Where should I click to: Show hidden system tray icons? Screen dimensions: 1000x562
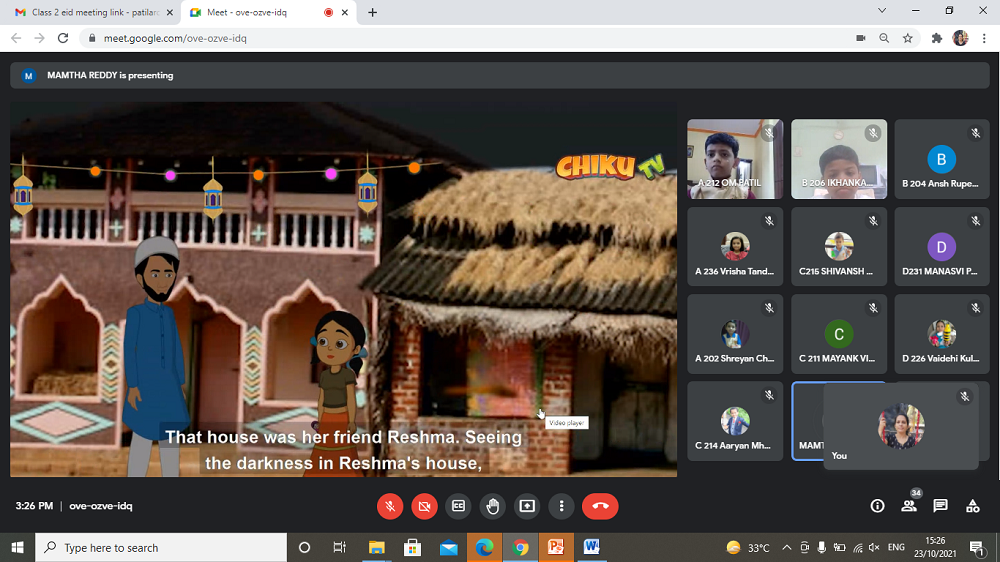coord(786,548)
